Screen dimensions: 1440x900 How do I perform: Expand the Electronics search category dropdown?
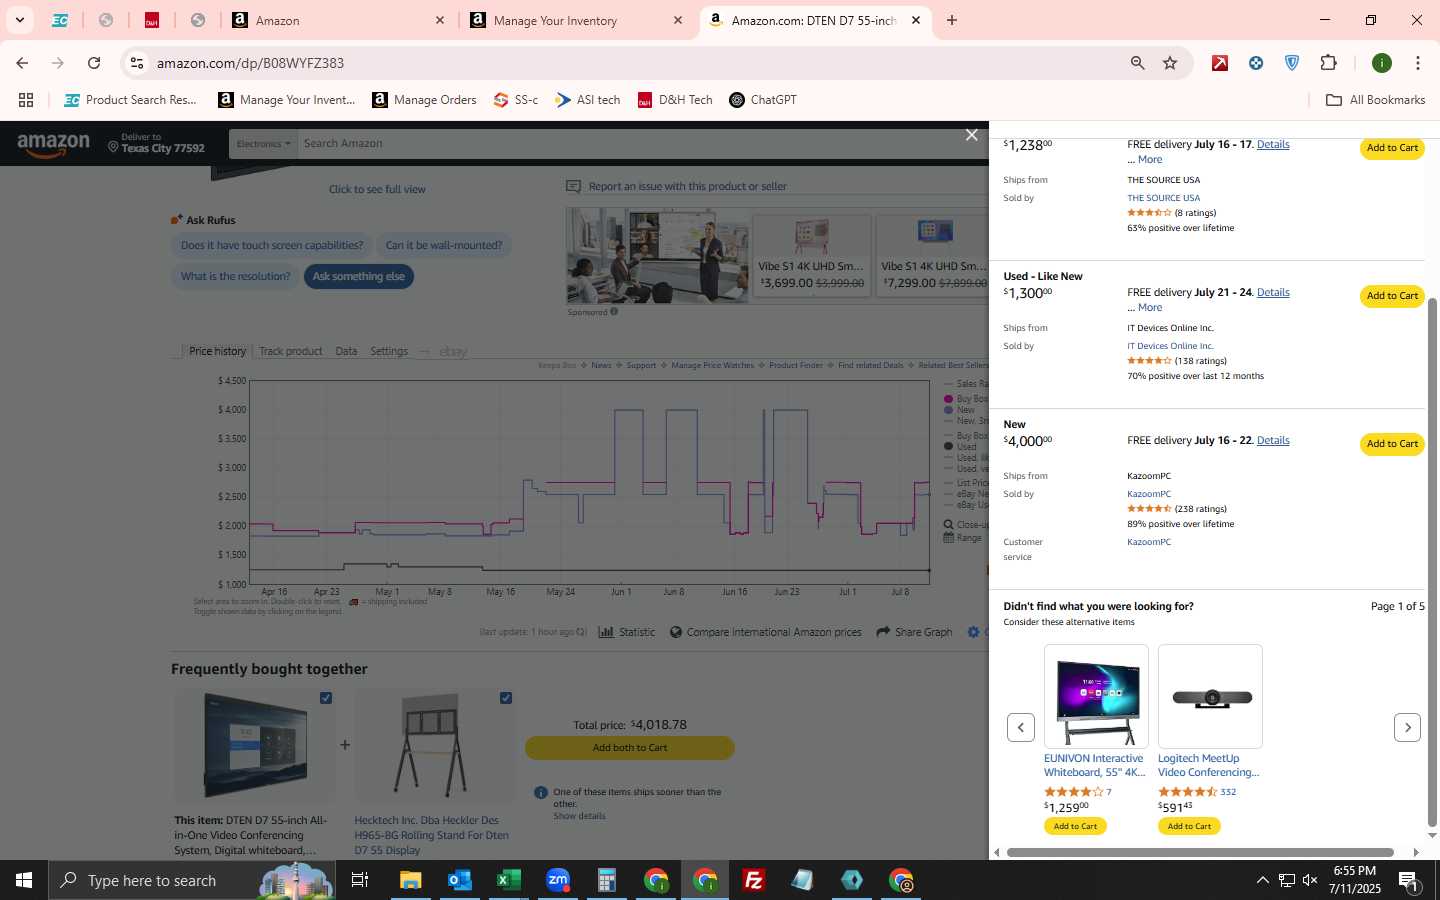[263, 143]
